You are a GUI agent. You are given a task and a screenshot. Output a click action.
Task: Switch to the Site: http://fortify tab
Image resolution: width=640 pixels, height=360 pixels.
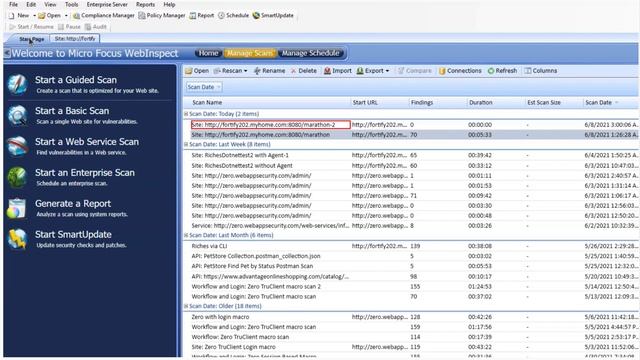pyautogui.click(x=75, y=39)
